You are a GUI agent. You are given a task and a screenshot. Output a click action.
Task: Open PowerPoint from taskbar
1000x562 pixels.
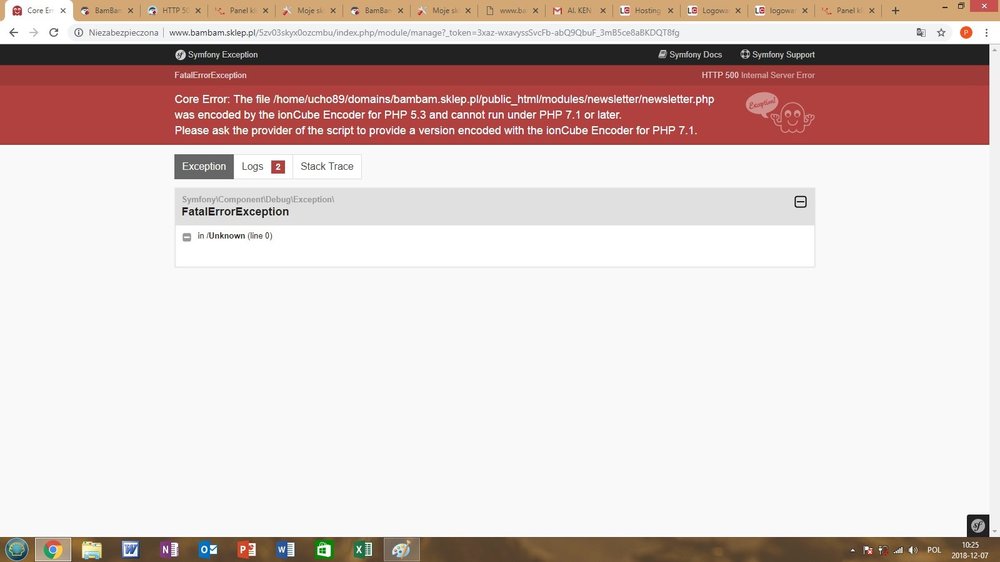pos(247,549)
